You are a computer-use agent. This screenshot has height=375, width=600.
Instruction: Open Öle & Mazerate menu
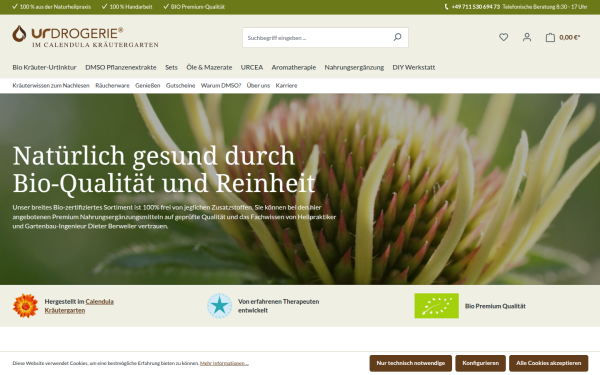(x=209, y=67)
